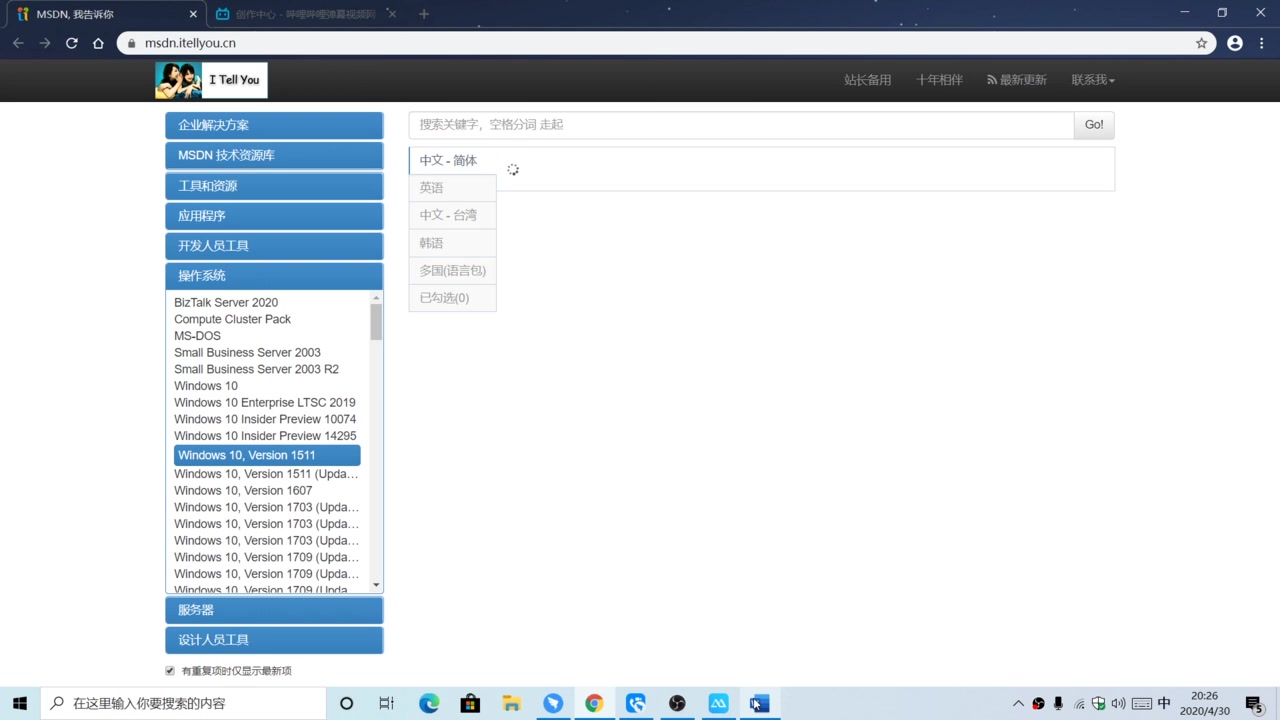Select MS-DOS in the list
Viewport: 1280px width, 720px height.
(x=197, y=336)
